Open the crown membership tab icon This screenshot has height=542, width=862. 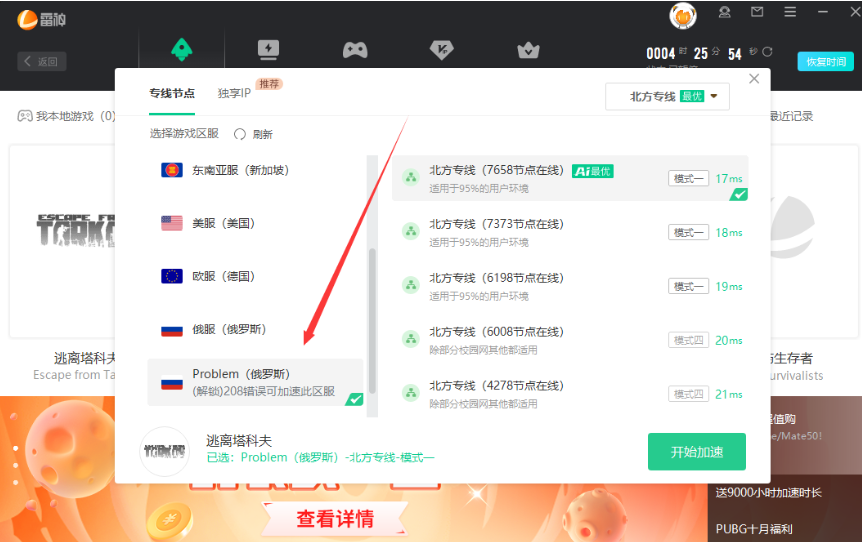pyautogui.click(x=528, y=51)
